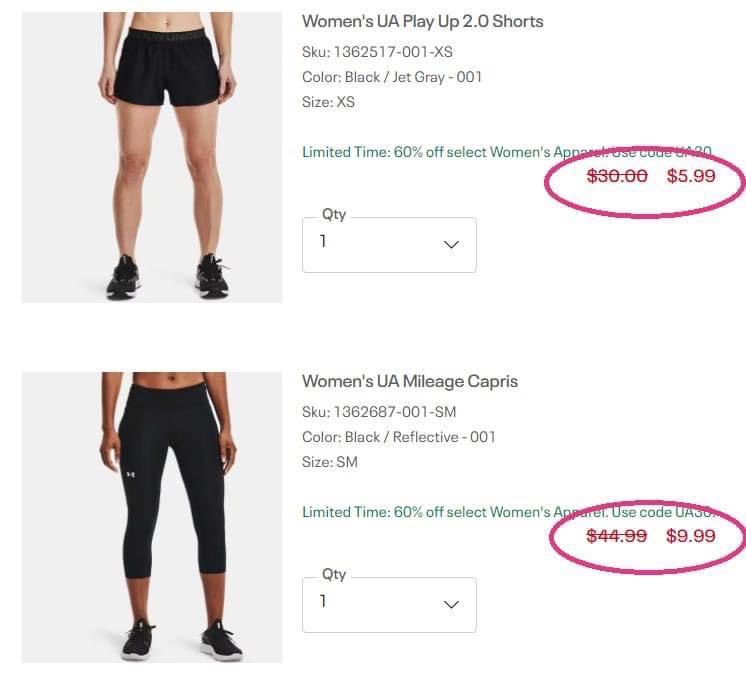
Task: Click the $9.99 sale price
Action: [x=691, y=536]
